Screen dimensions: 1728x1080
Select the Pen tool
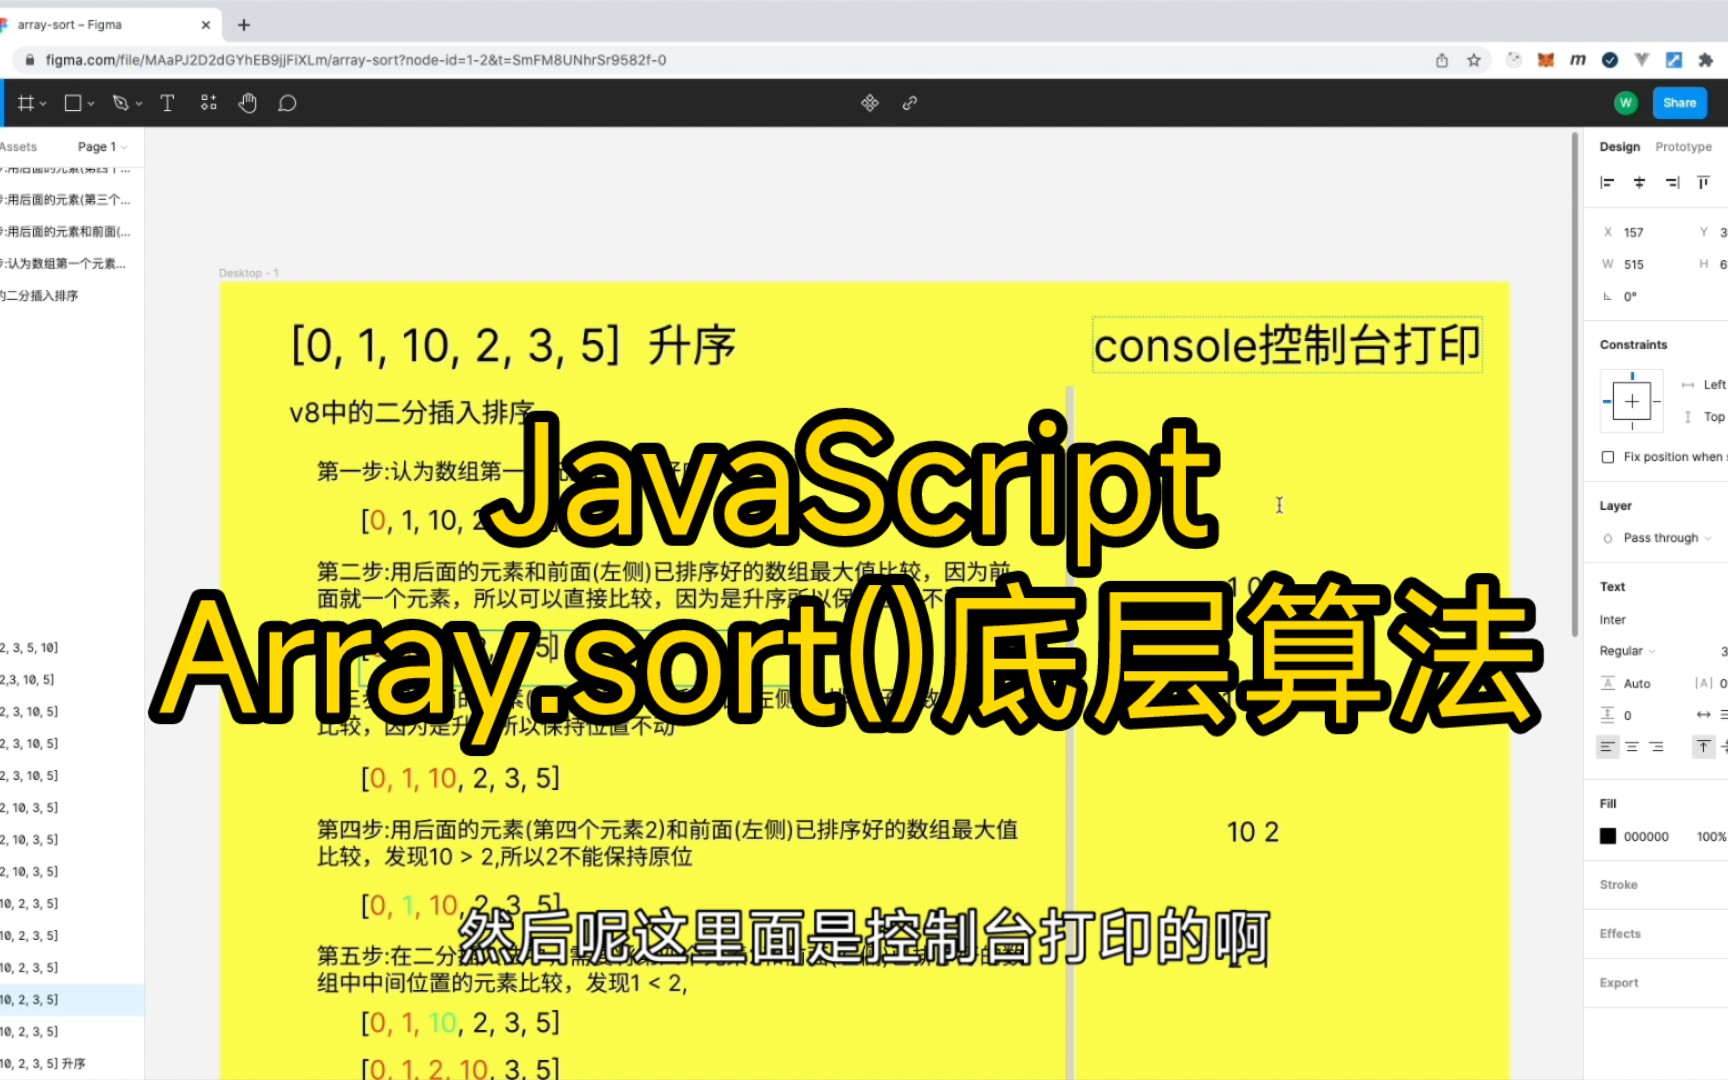tap(119, 102)
